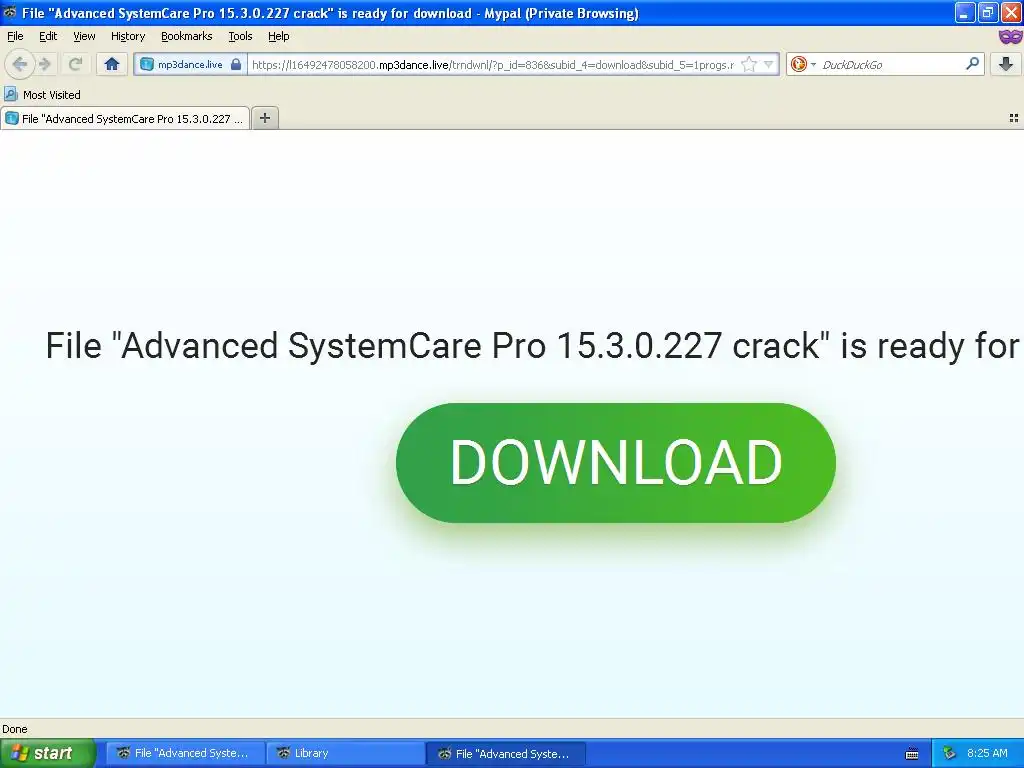Go to the browser home page
This screenshot has width=1024, height=768.
click(x=112, y=64)
